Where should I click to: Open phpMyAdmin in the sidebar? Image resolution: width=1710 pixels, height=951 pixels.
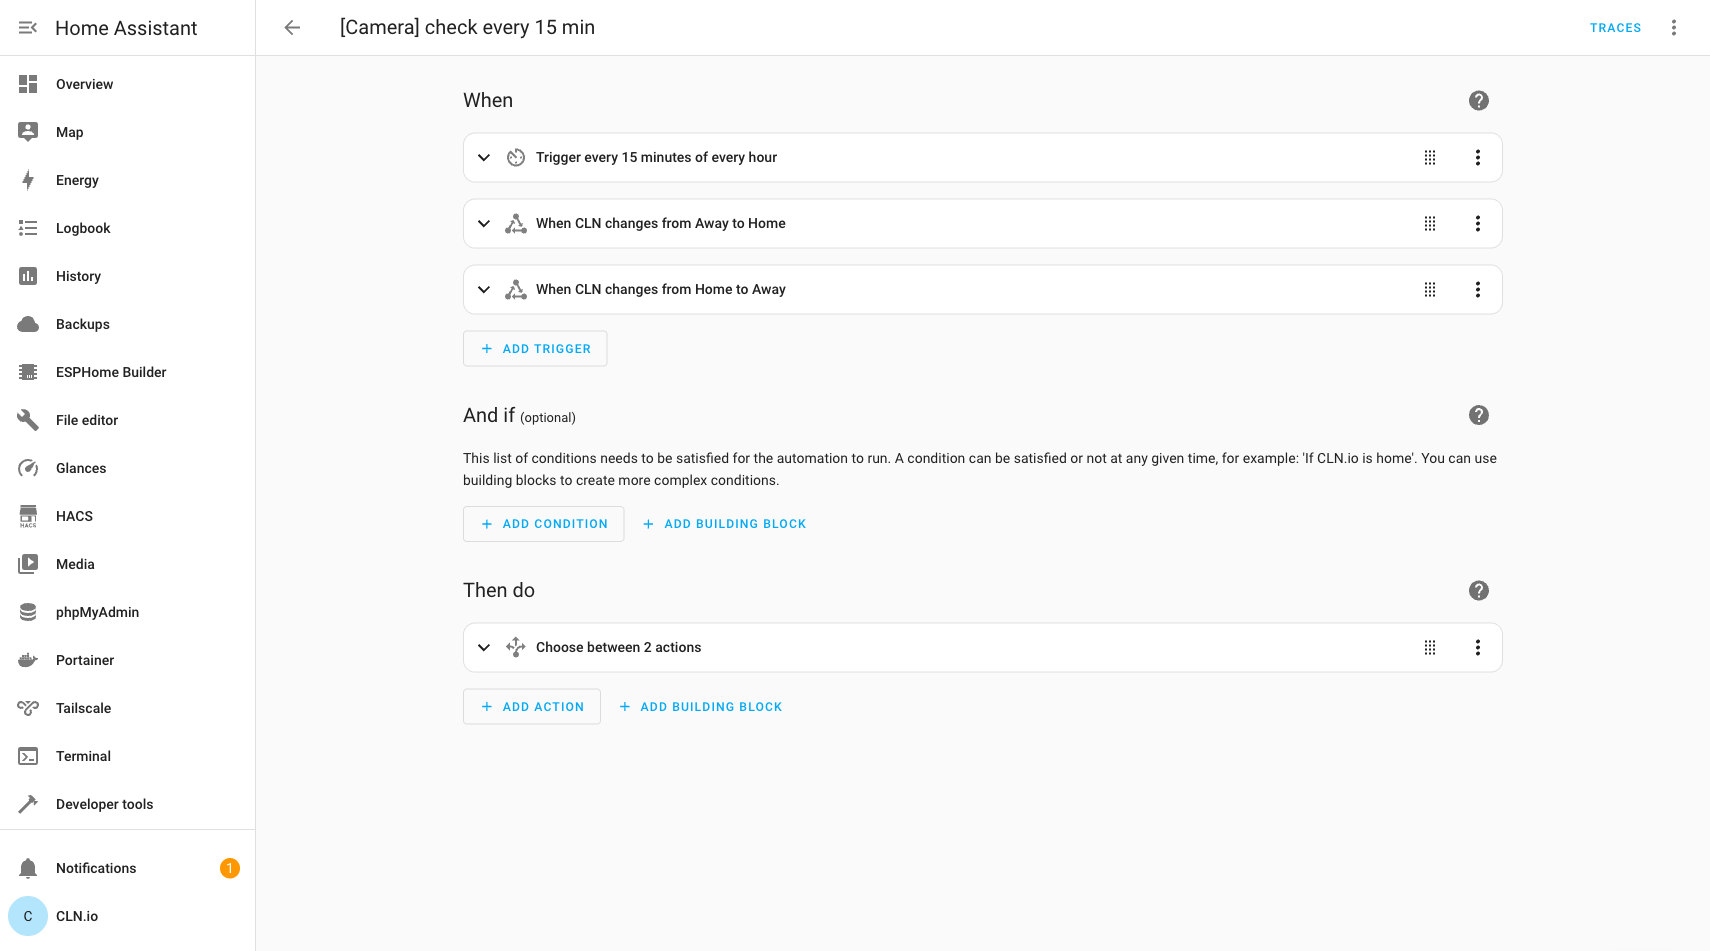(128, 612)
